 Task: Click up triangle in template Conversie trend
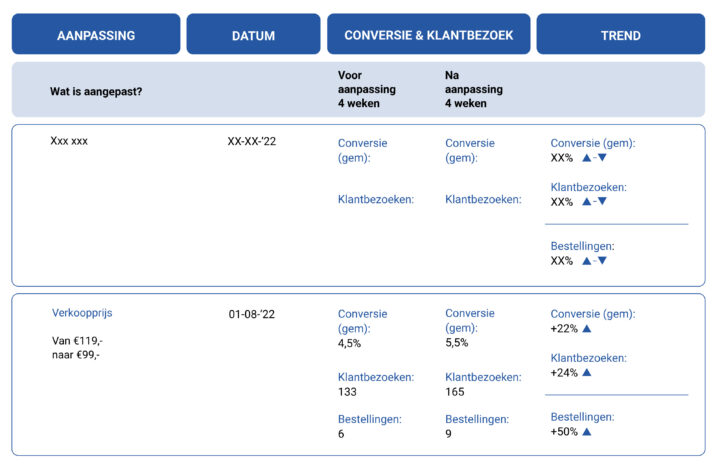click(x=587, y=158)
